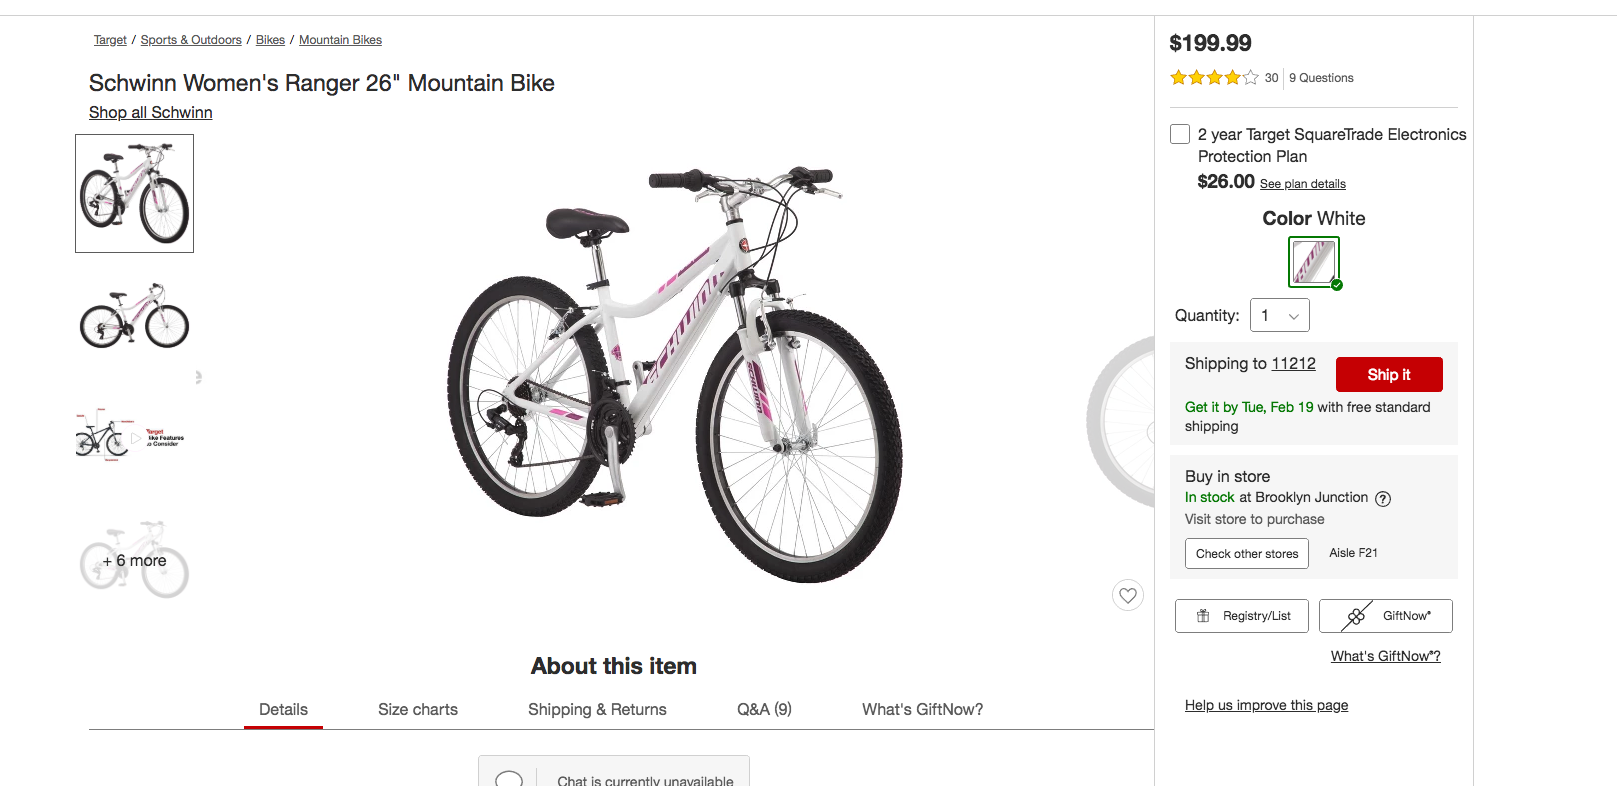Select the White color swatch
1617x786 pixels.
1313,262
